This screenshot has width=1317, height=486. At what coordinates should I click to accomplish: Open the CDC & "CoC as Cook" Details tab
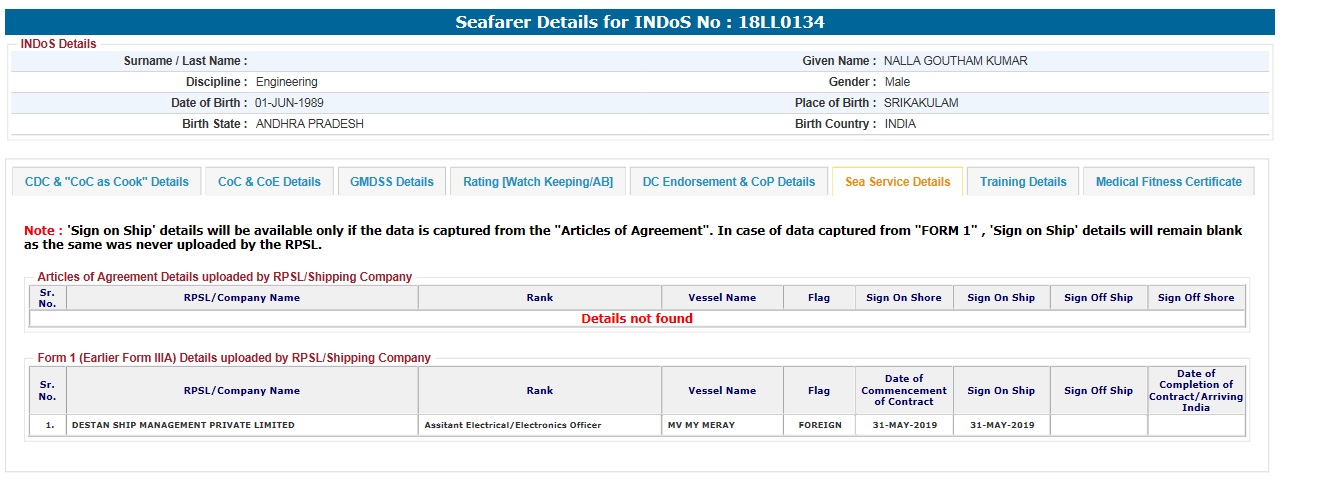(x=107, y=182)
